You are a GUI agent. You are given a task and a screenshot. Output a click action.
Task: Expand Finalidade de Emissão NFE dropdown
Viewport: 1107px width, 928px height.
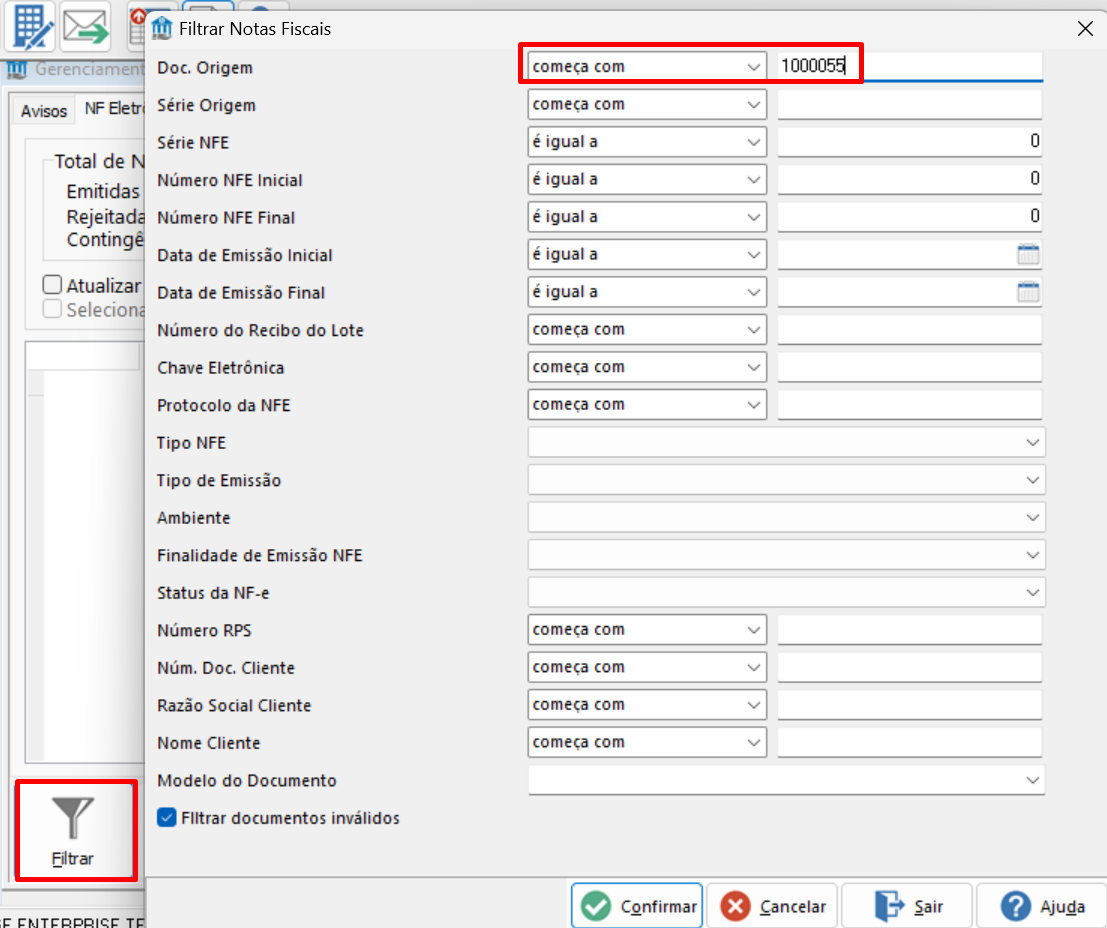pyautogui.click(x=786, y=554)
